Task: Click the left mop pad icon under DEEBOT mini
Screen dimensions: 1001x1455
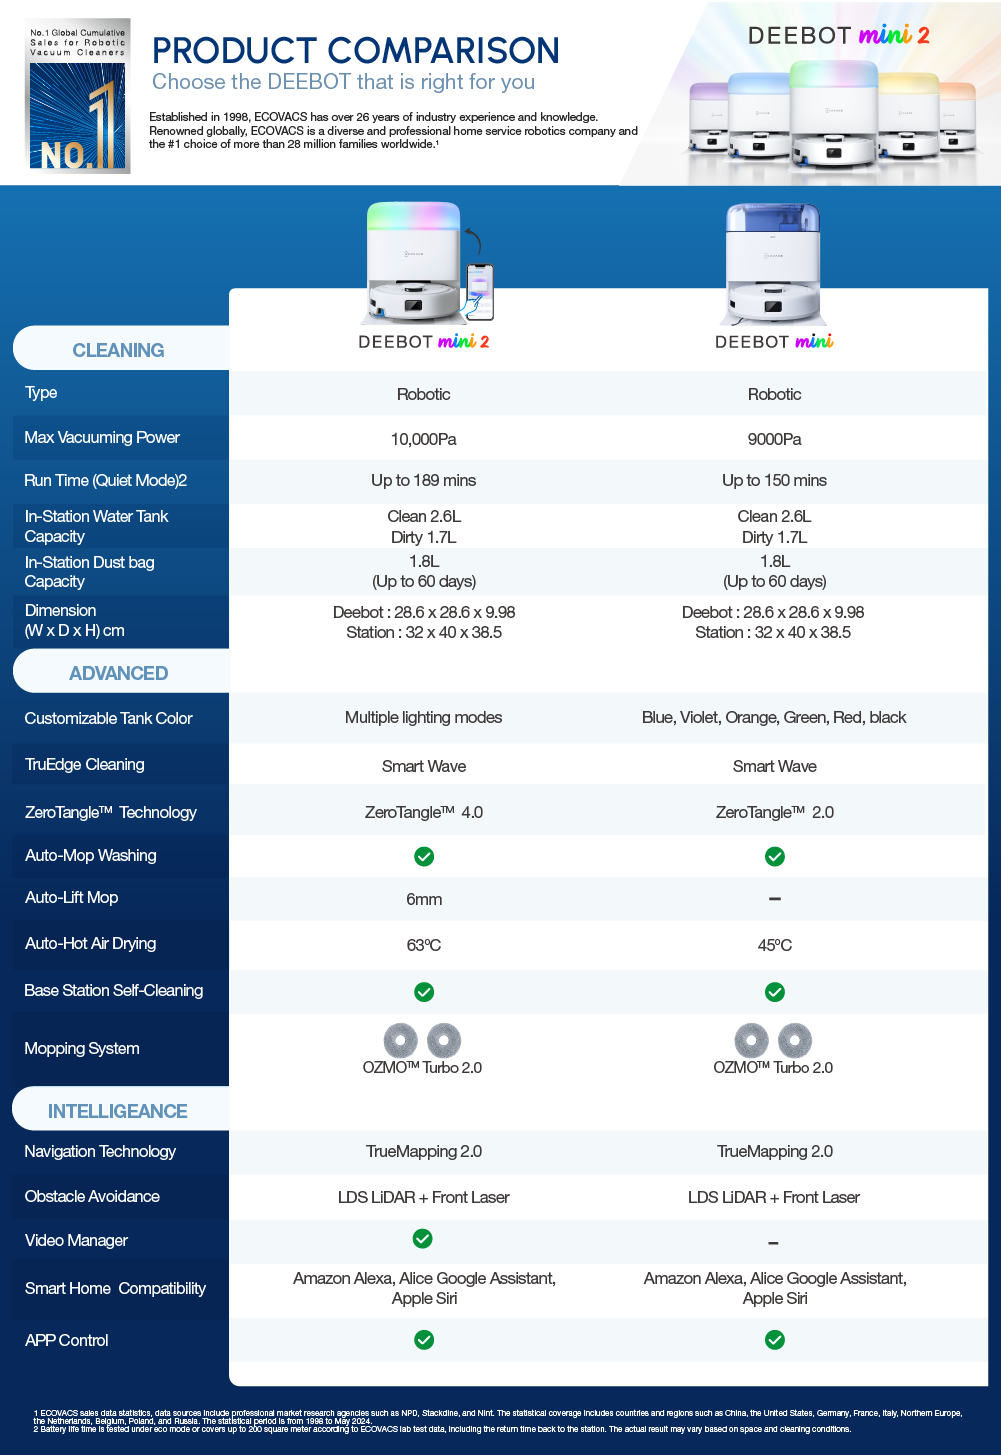Action: 752,1041
